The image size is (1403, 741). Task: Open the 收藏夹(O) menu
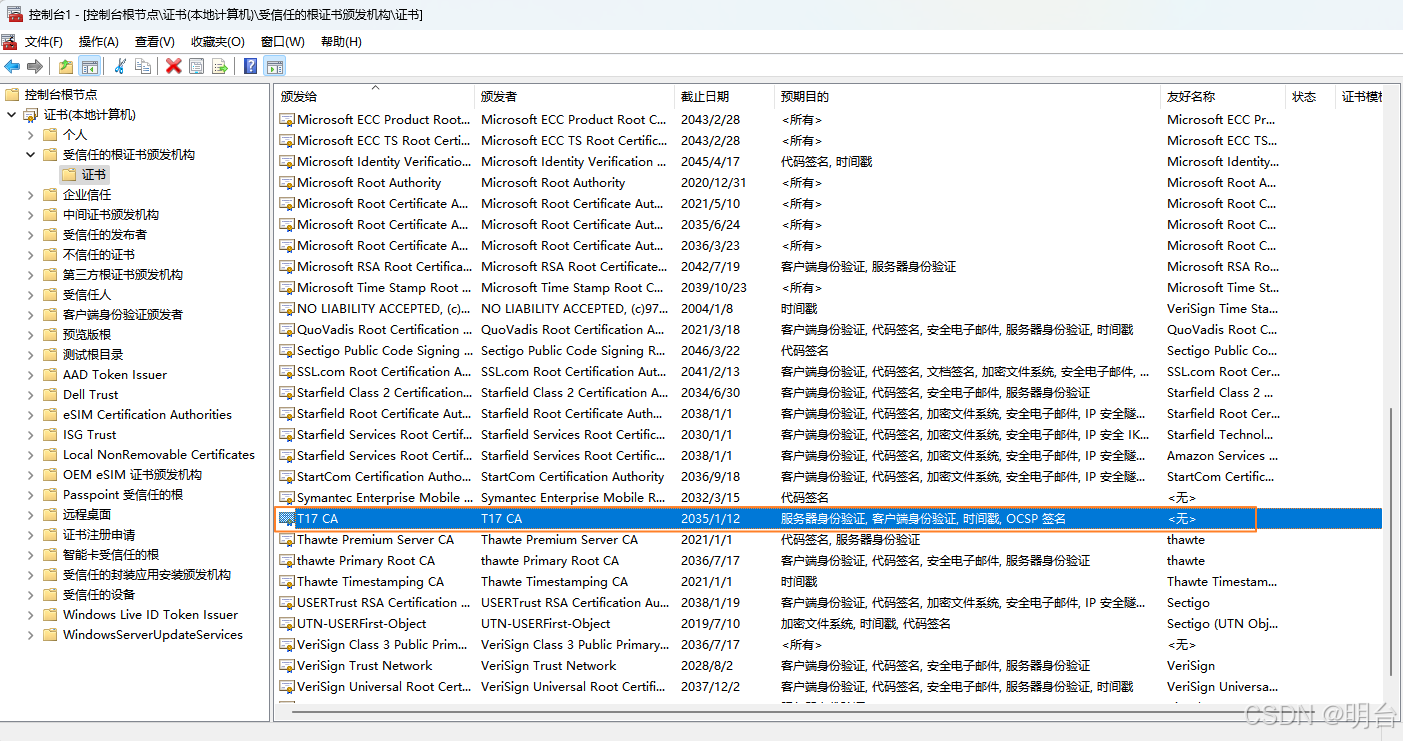[x=218, y=42]
